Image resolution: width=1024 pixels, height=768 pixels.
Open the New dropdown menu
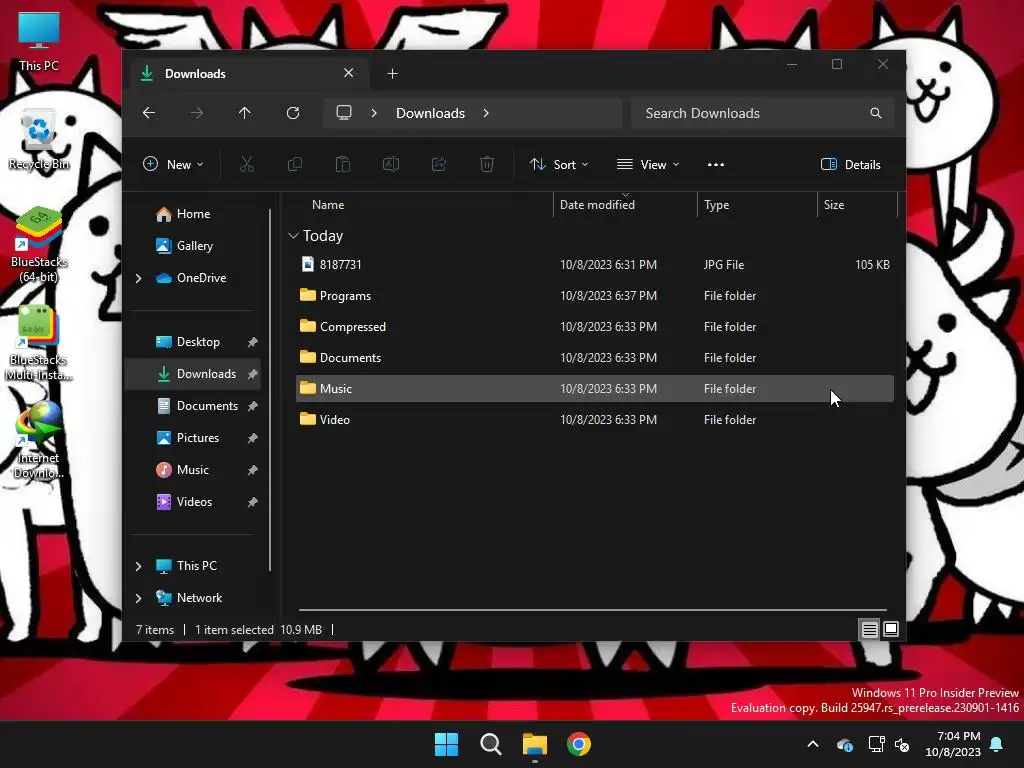point(174,165)
